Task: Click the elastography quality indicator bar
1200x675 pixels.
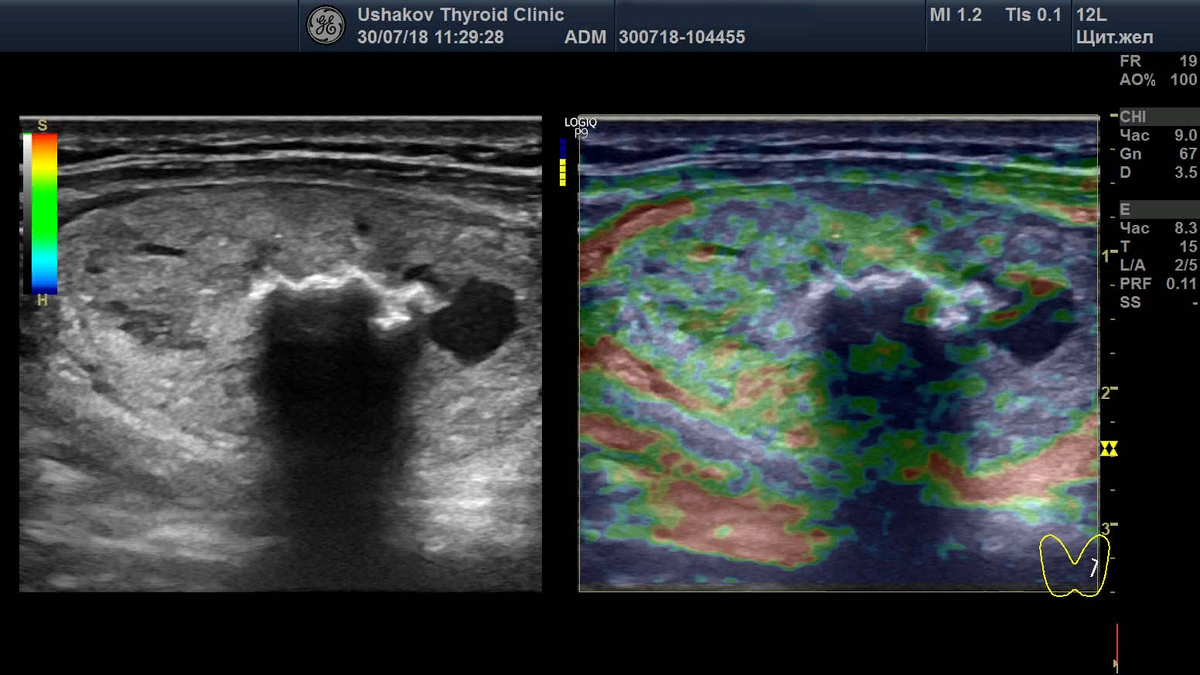Action: (563, 162)
